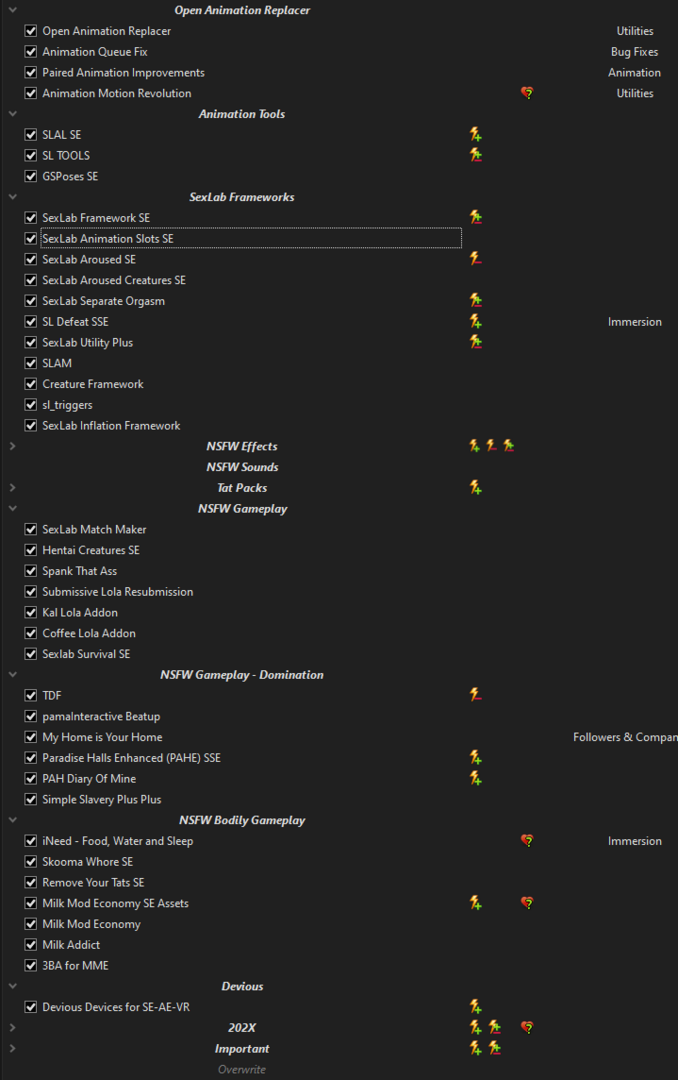
Task: Disable the Open Animation Replacer mod checkbox
Action: pos(31,31)
